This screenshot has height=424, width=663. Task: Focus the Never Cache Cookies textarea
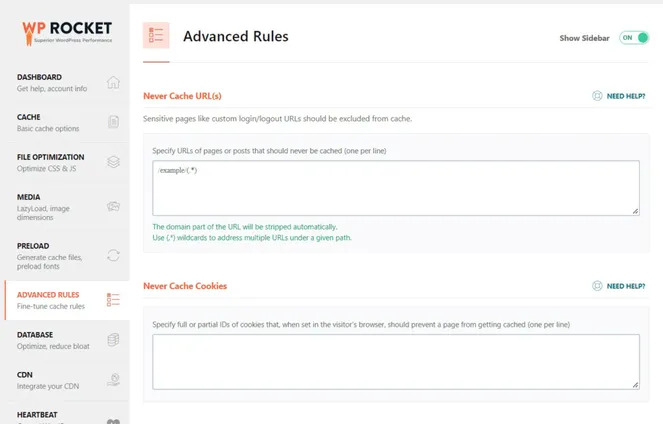point(395,361)
